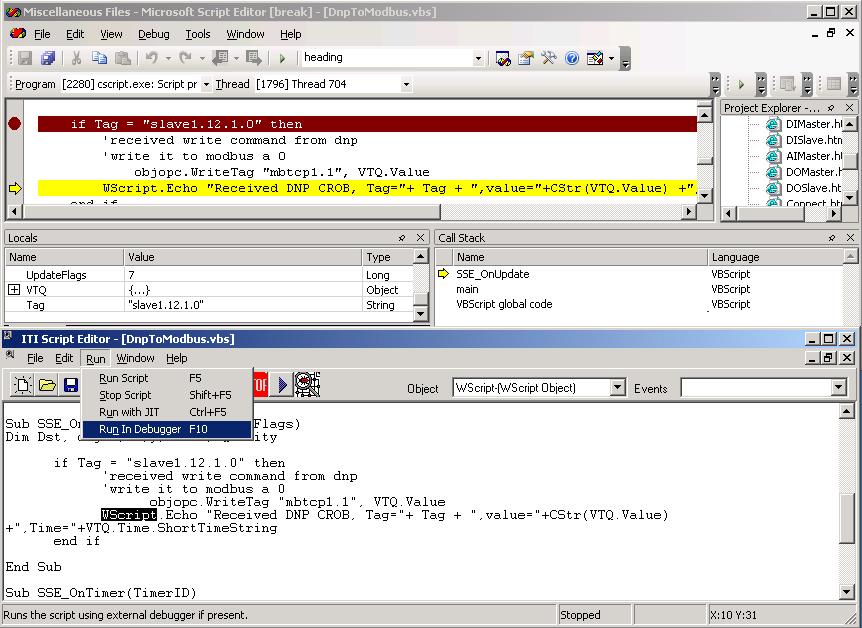The height and width of the screenshot is (628, 862).
Task: Toggle auto-hide pin on Locals panel
Action: tap(402, 238)
